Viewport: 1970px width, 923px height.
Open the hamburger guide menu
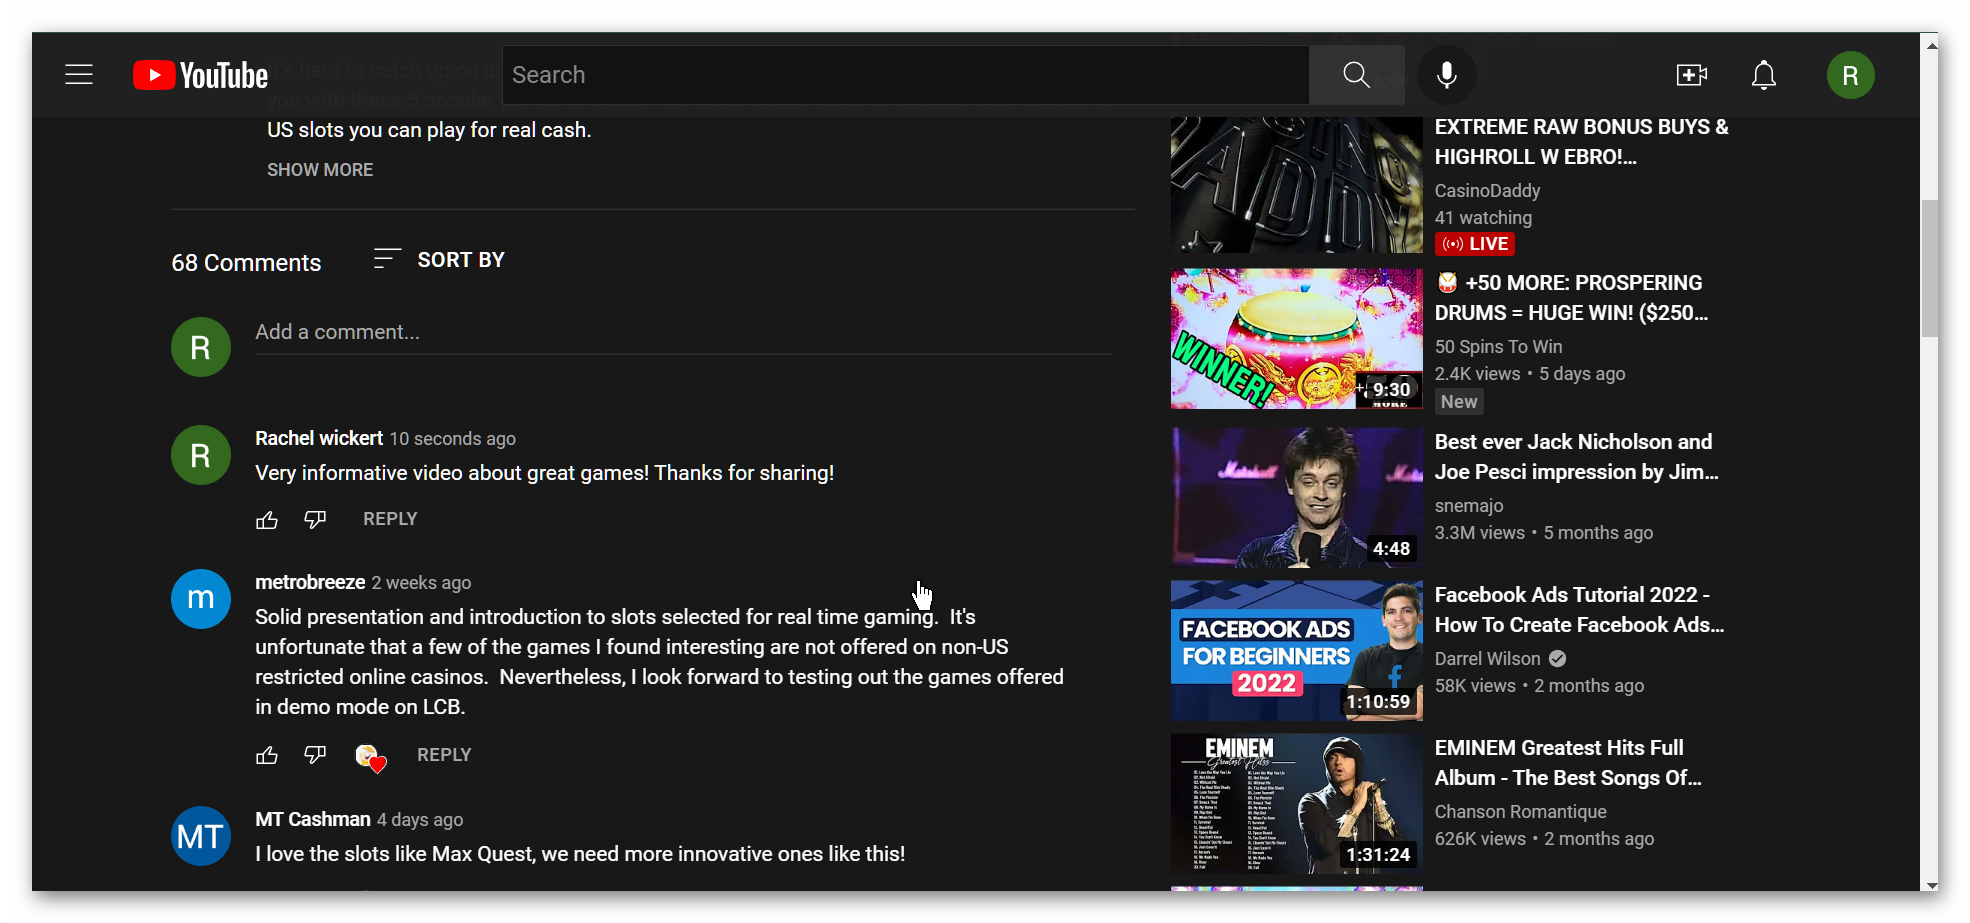point(79,75)
